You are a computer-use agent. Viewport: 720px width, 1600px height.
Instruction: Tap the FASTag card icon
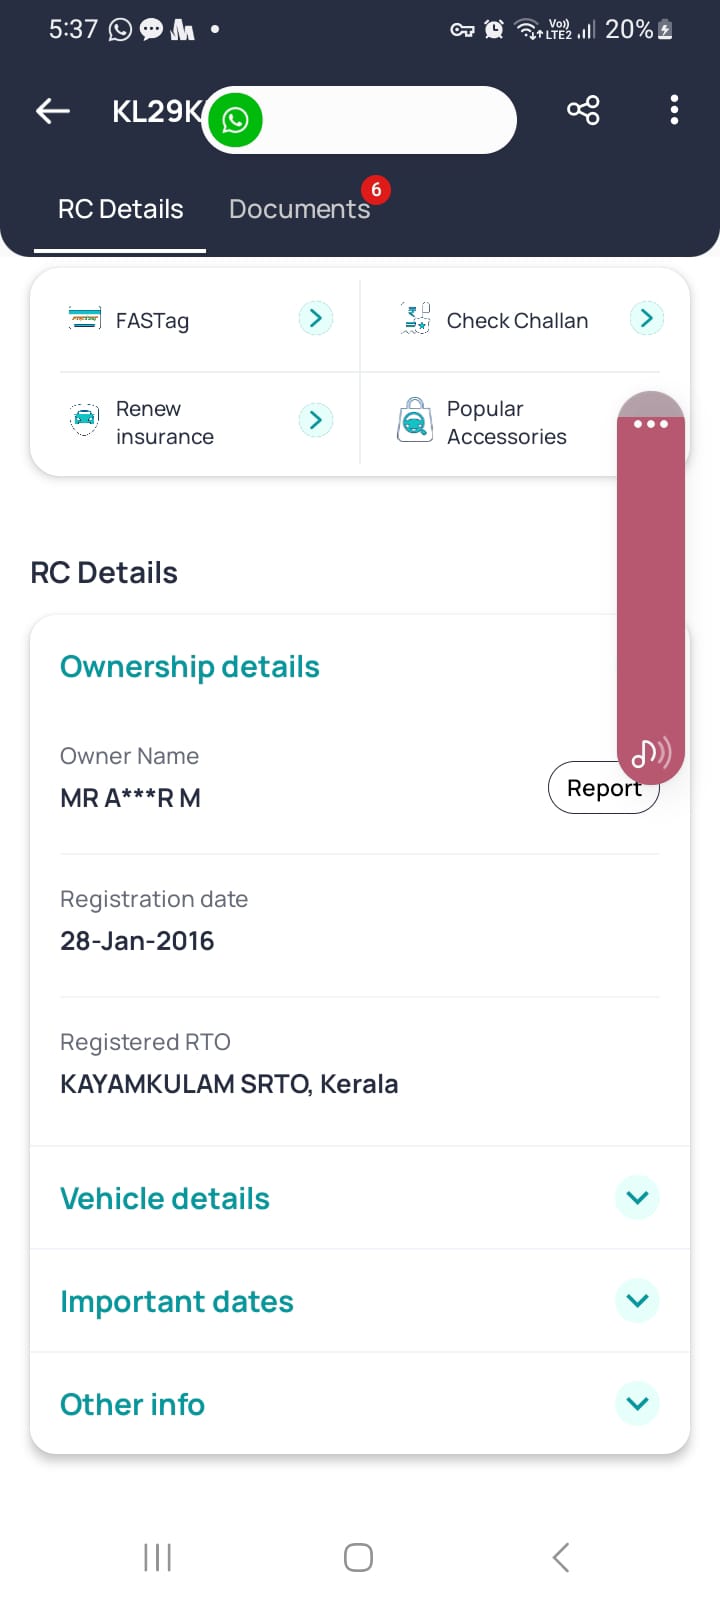coord(85,319)
